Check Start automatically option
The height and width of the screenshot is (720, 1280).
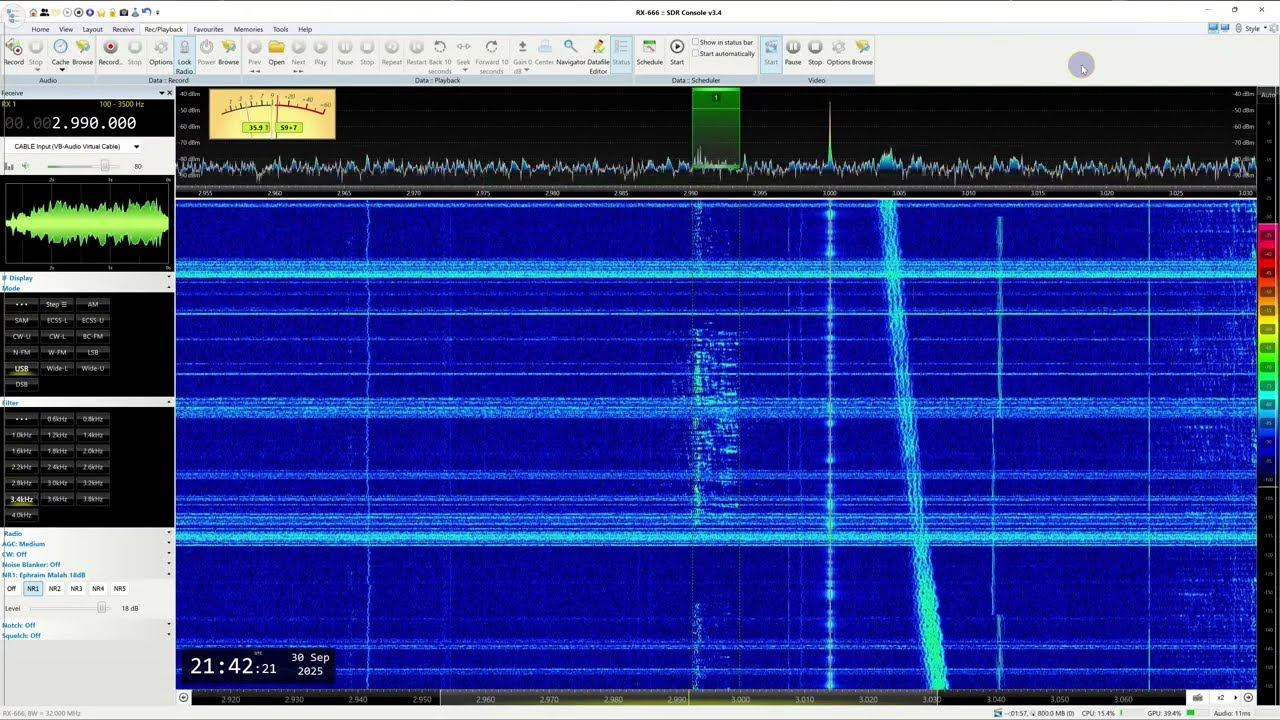click(x=695, y=54)
